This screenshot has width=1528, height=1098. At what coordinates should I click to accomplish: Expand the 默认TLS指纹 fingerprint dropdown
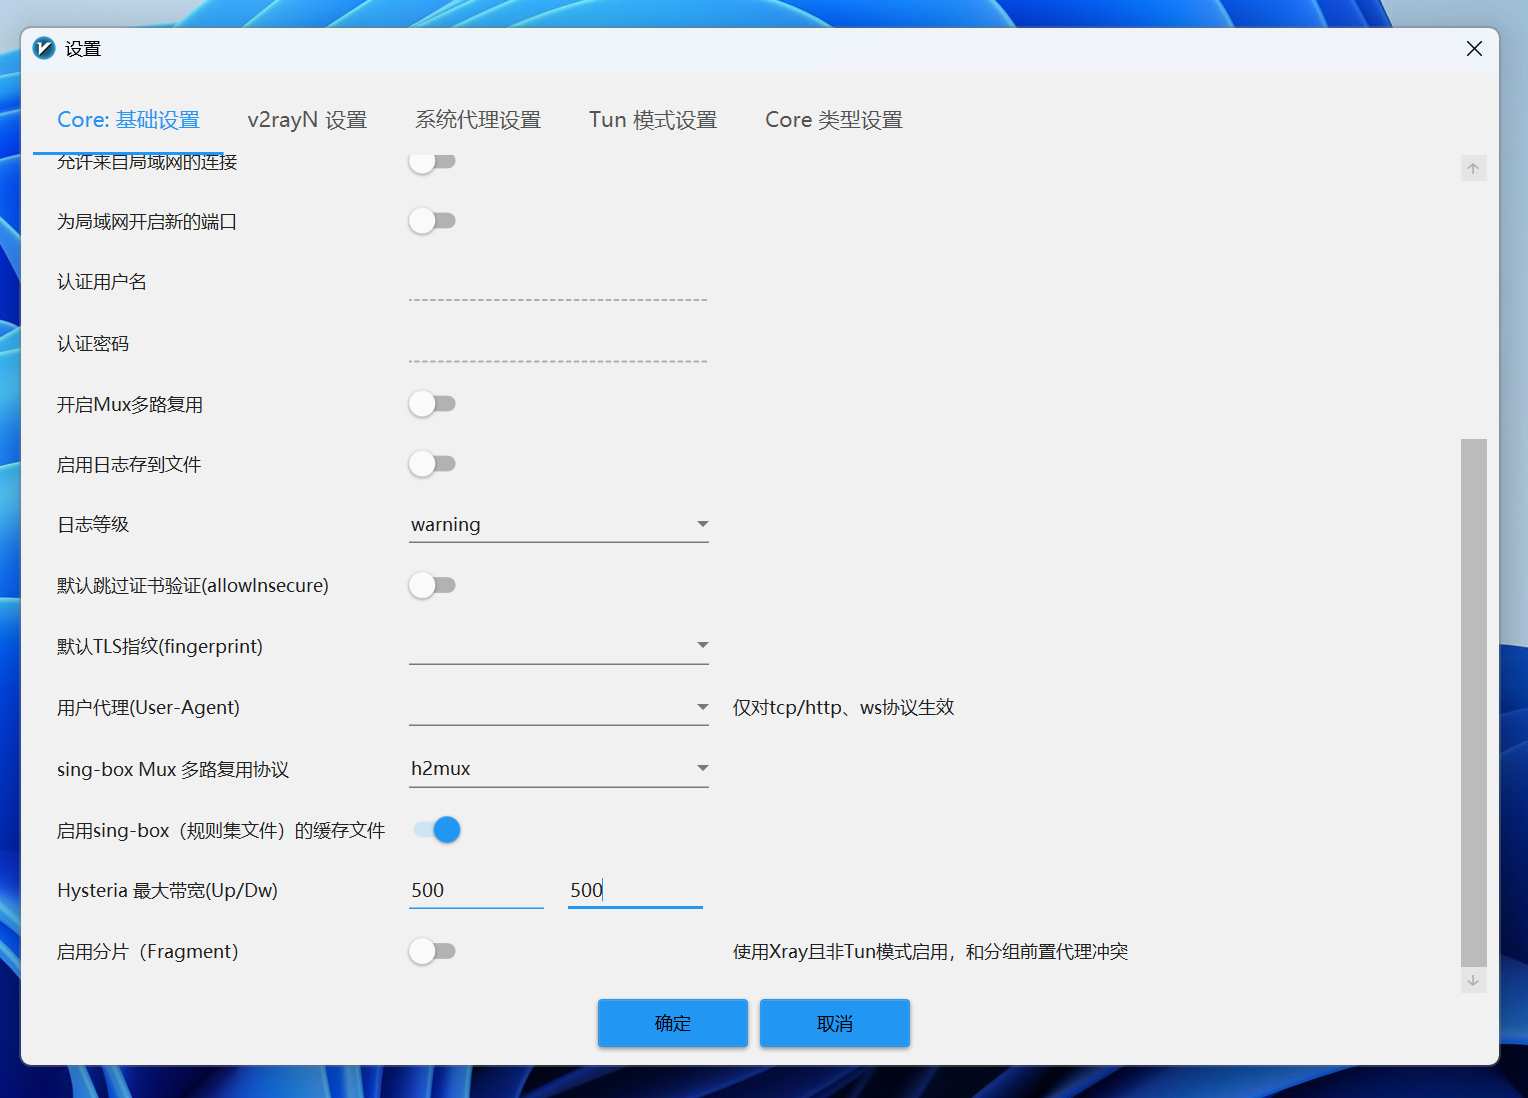558,646
